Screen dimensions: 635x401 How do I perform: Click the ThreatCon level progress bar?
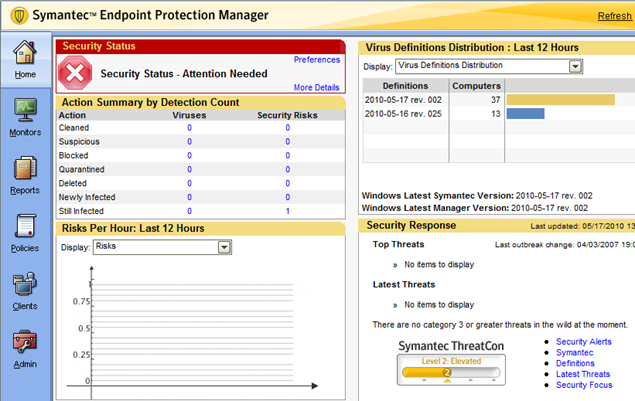(x=451, y=372)
